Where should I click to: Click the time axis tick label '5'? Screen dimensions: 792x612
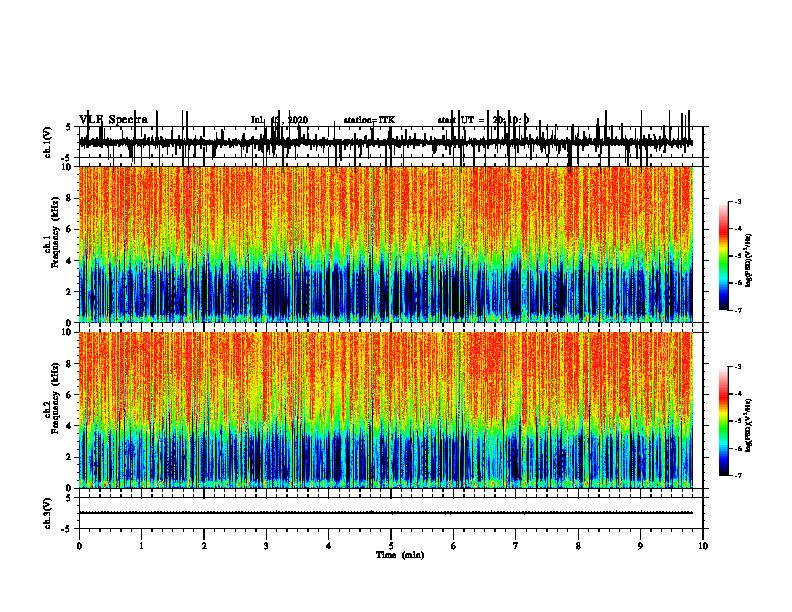[x=391, y=546]
